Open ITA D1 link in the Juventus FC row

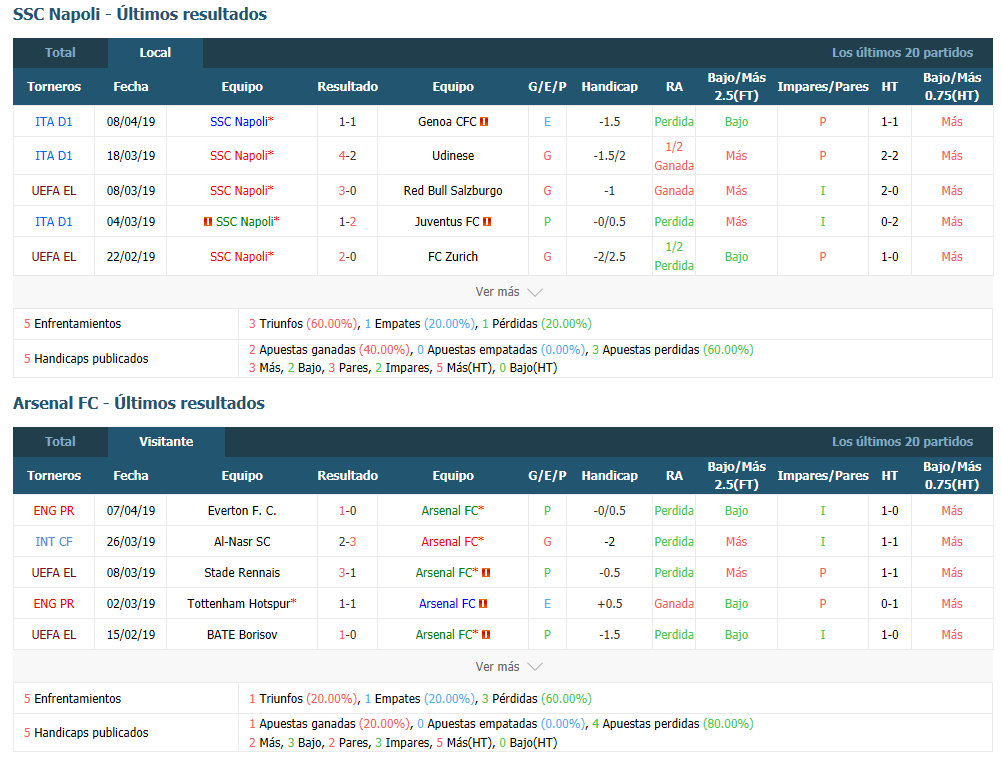tap(54, 222)
